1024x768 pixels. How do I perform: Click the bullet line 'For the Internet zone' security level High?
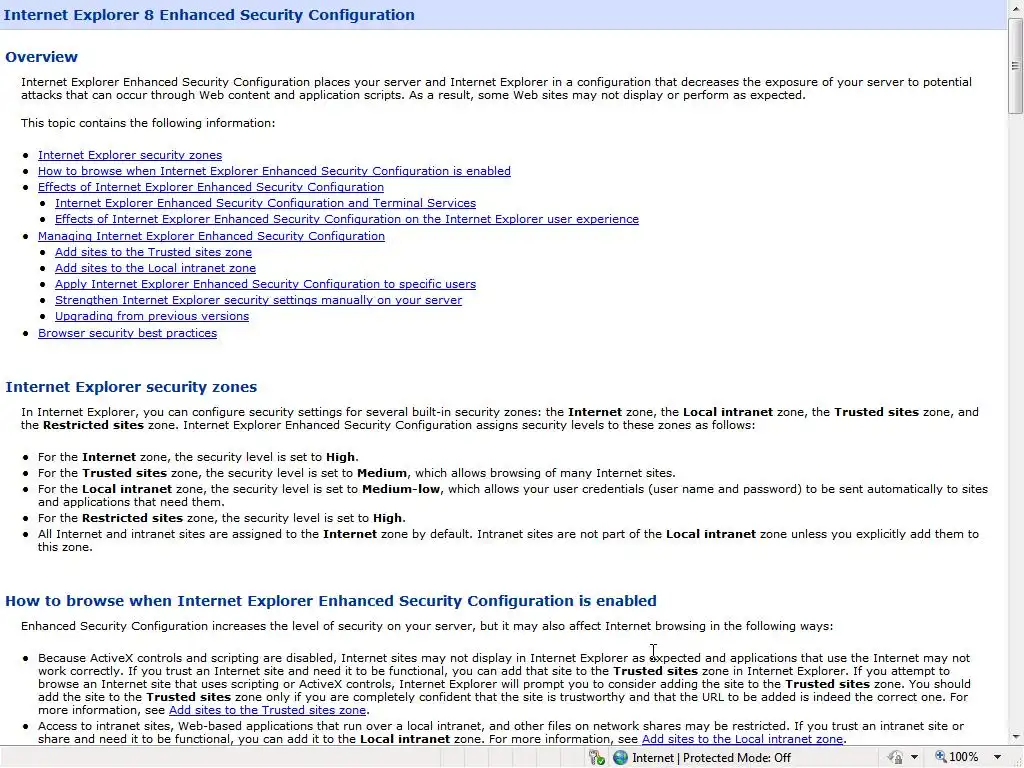tap(199, 457)
